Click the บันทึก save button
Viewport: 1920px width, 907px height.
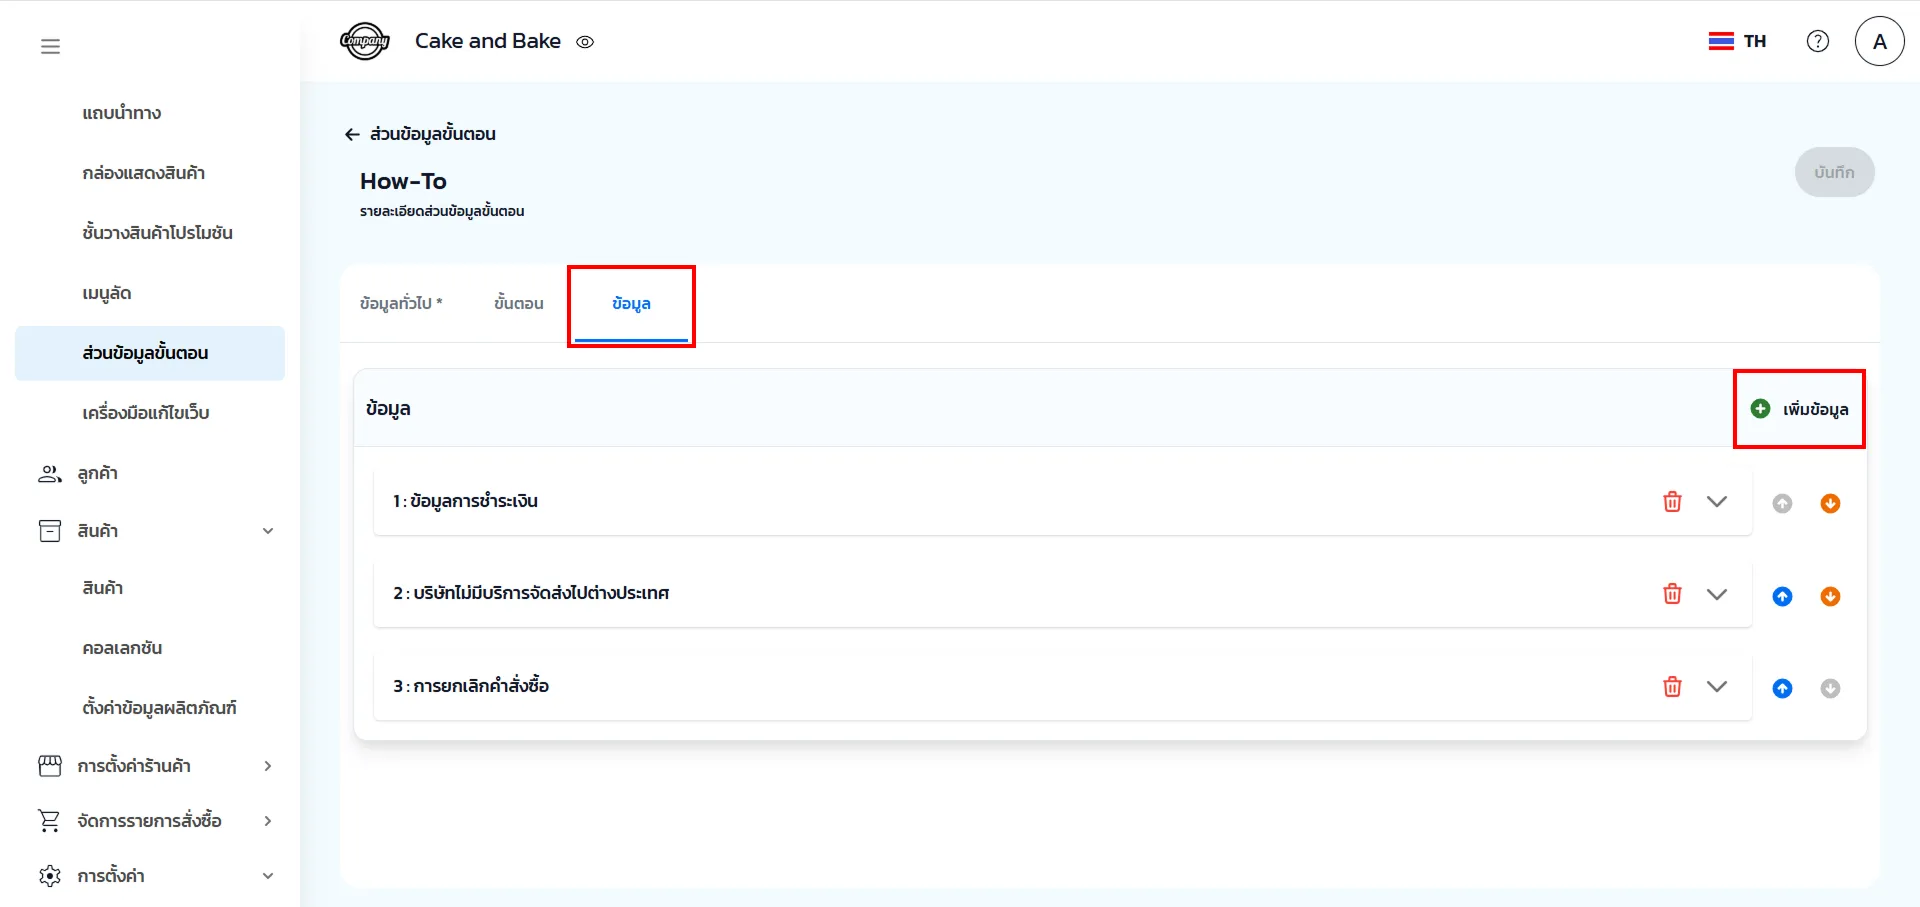coord(1834,172)
